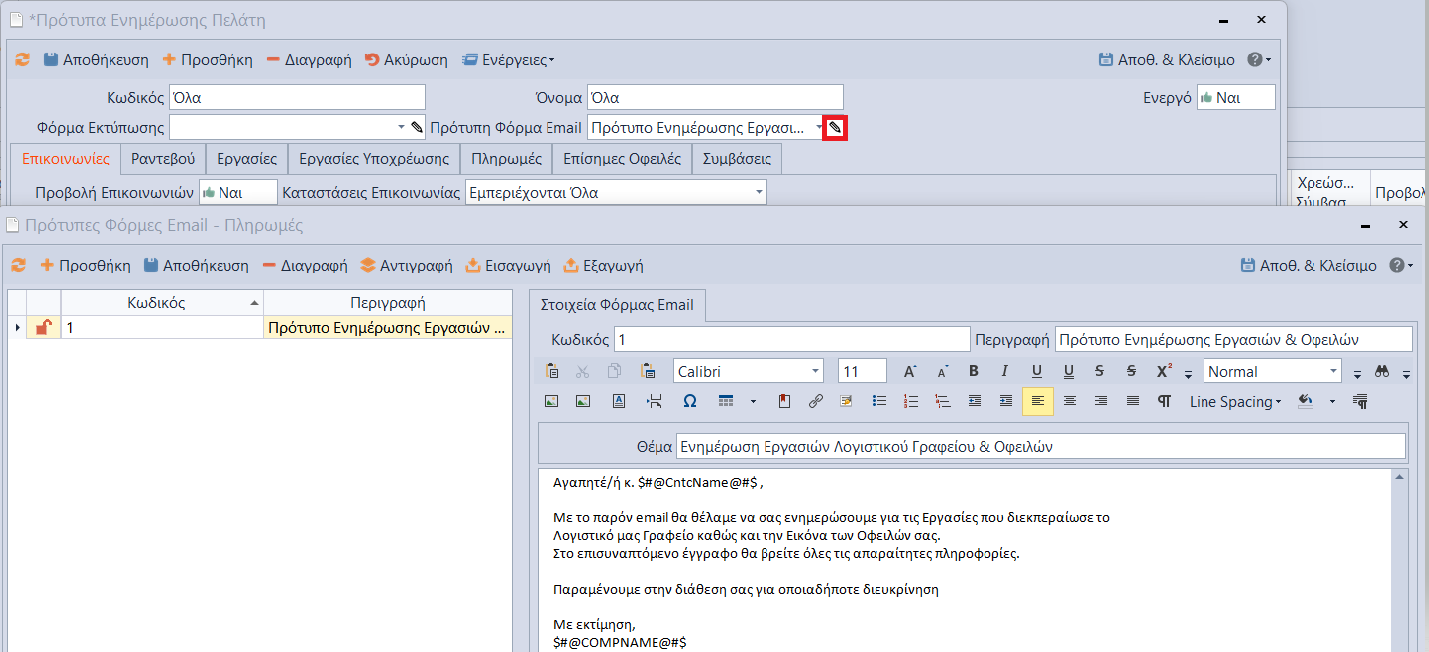Open the Ραντεβού tab

pos(163,158)
